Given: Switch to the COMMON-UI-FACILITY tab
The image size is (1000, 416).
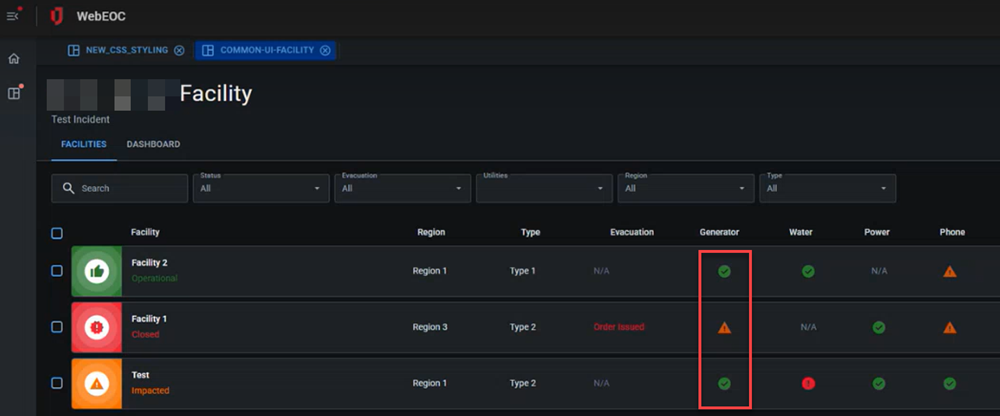Looking at the screenshot, I should pos(267,50).
